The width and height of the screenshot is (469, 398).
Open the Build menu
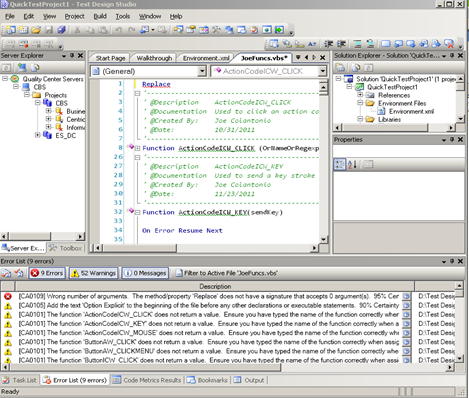tap(100, 16)
